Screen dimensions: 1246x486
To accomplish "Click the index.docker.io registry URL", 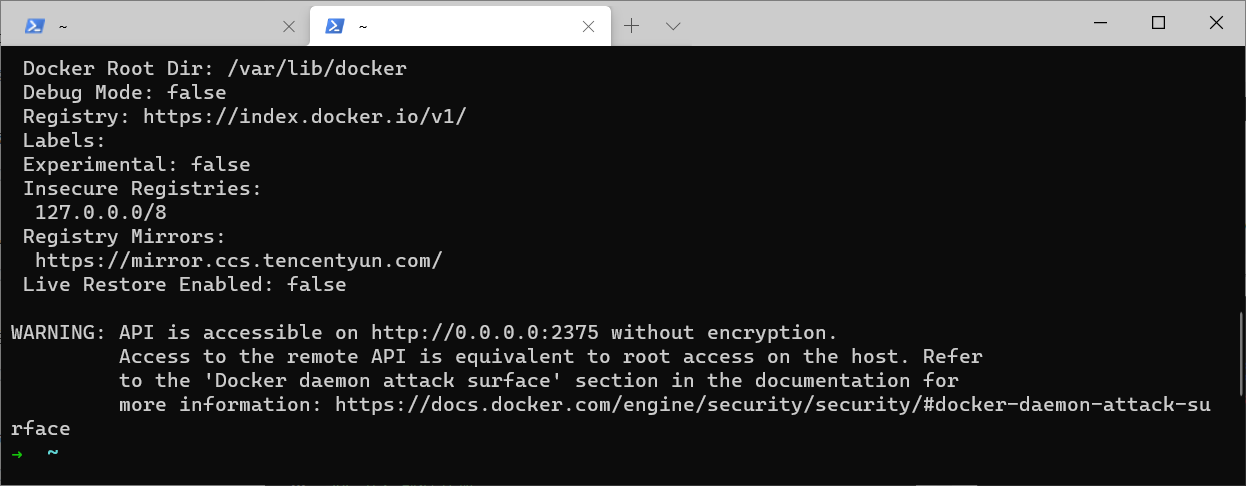I will 305,117.
